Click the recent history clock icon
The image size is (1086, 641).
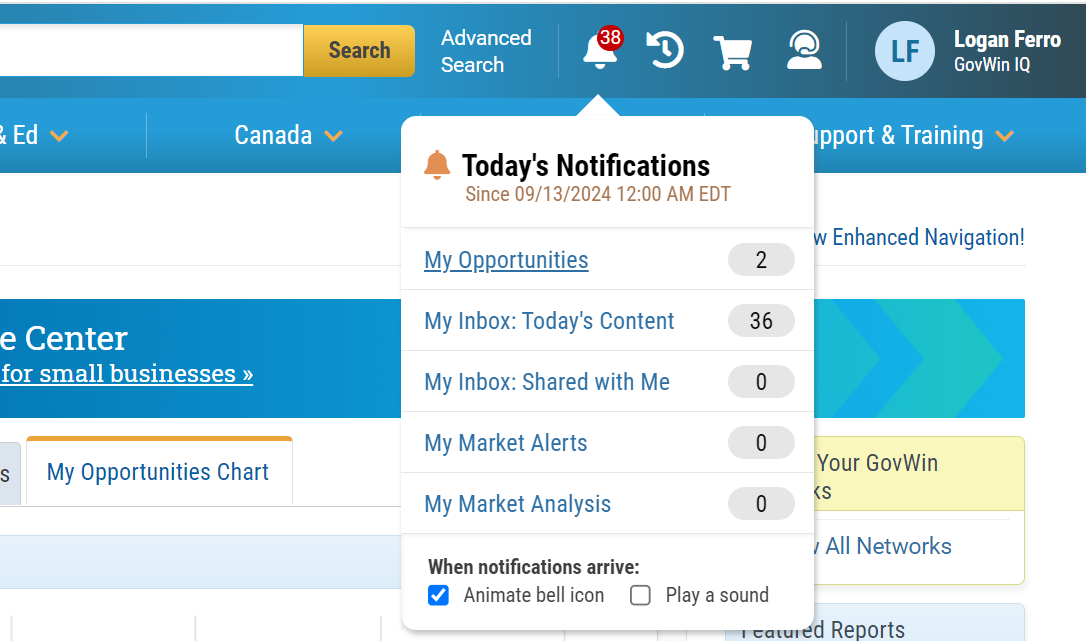pyautogui.click(x=663, y=50)
